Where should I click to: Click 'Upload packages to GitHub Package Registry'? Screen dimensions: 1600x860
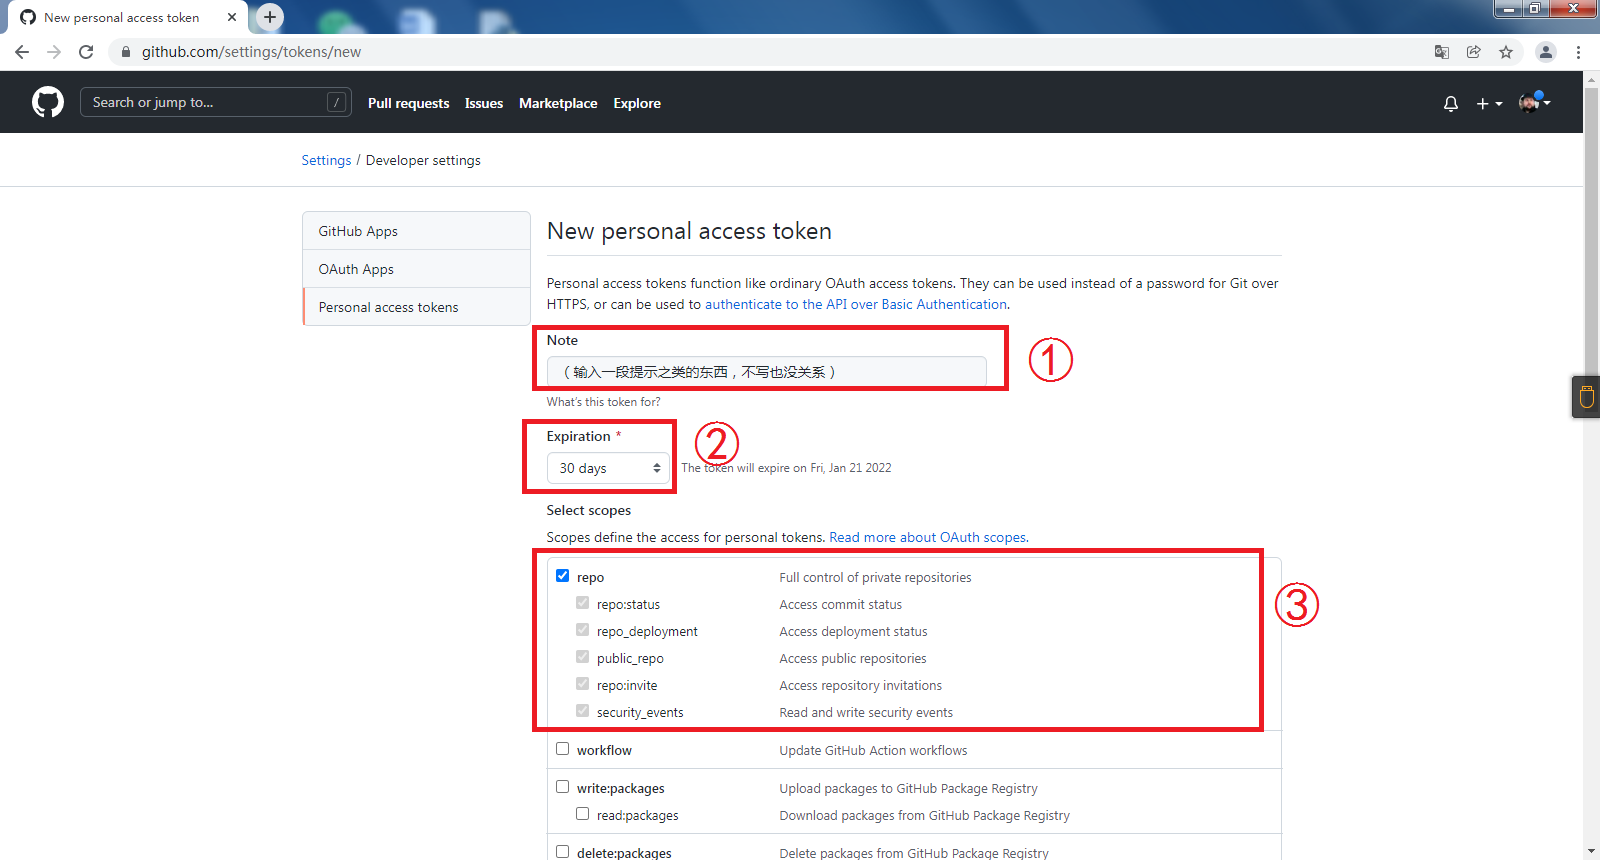point(908,788)
